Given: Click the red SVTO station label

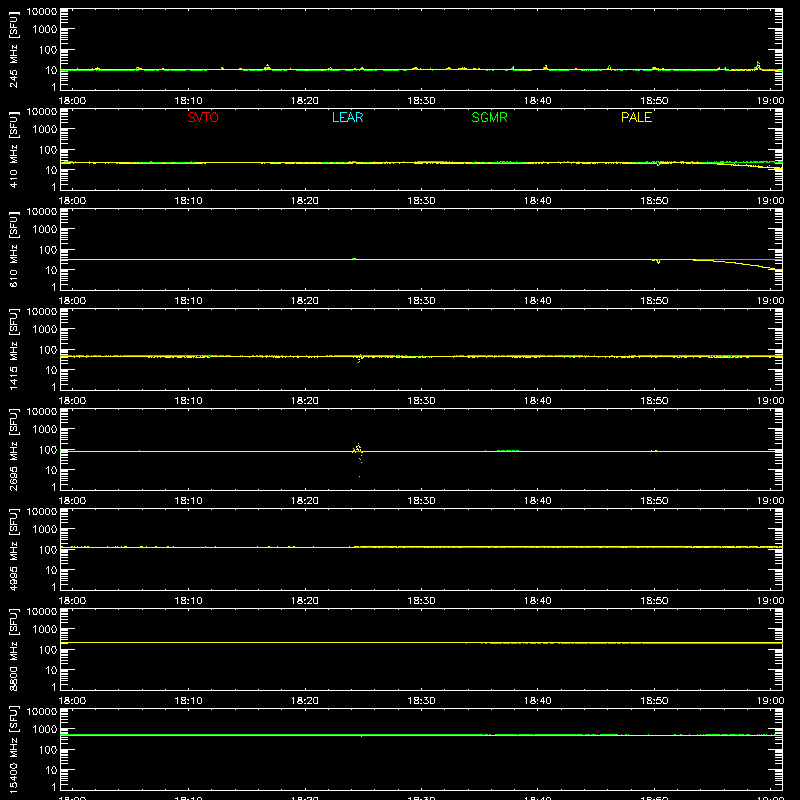Looking at the screenshot, I should click(203, 117).
